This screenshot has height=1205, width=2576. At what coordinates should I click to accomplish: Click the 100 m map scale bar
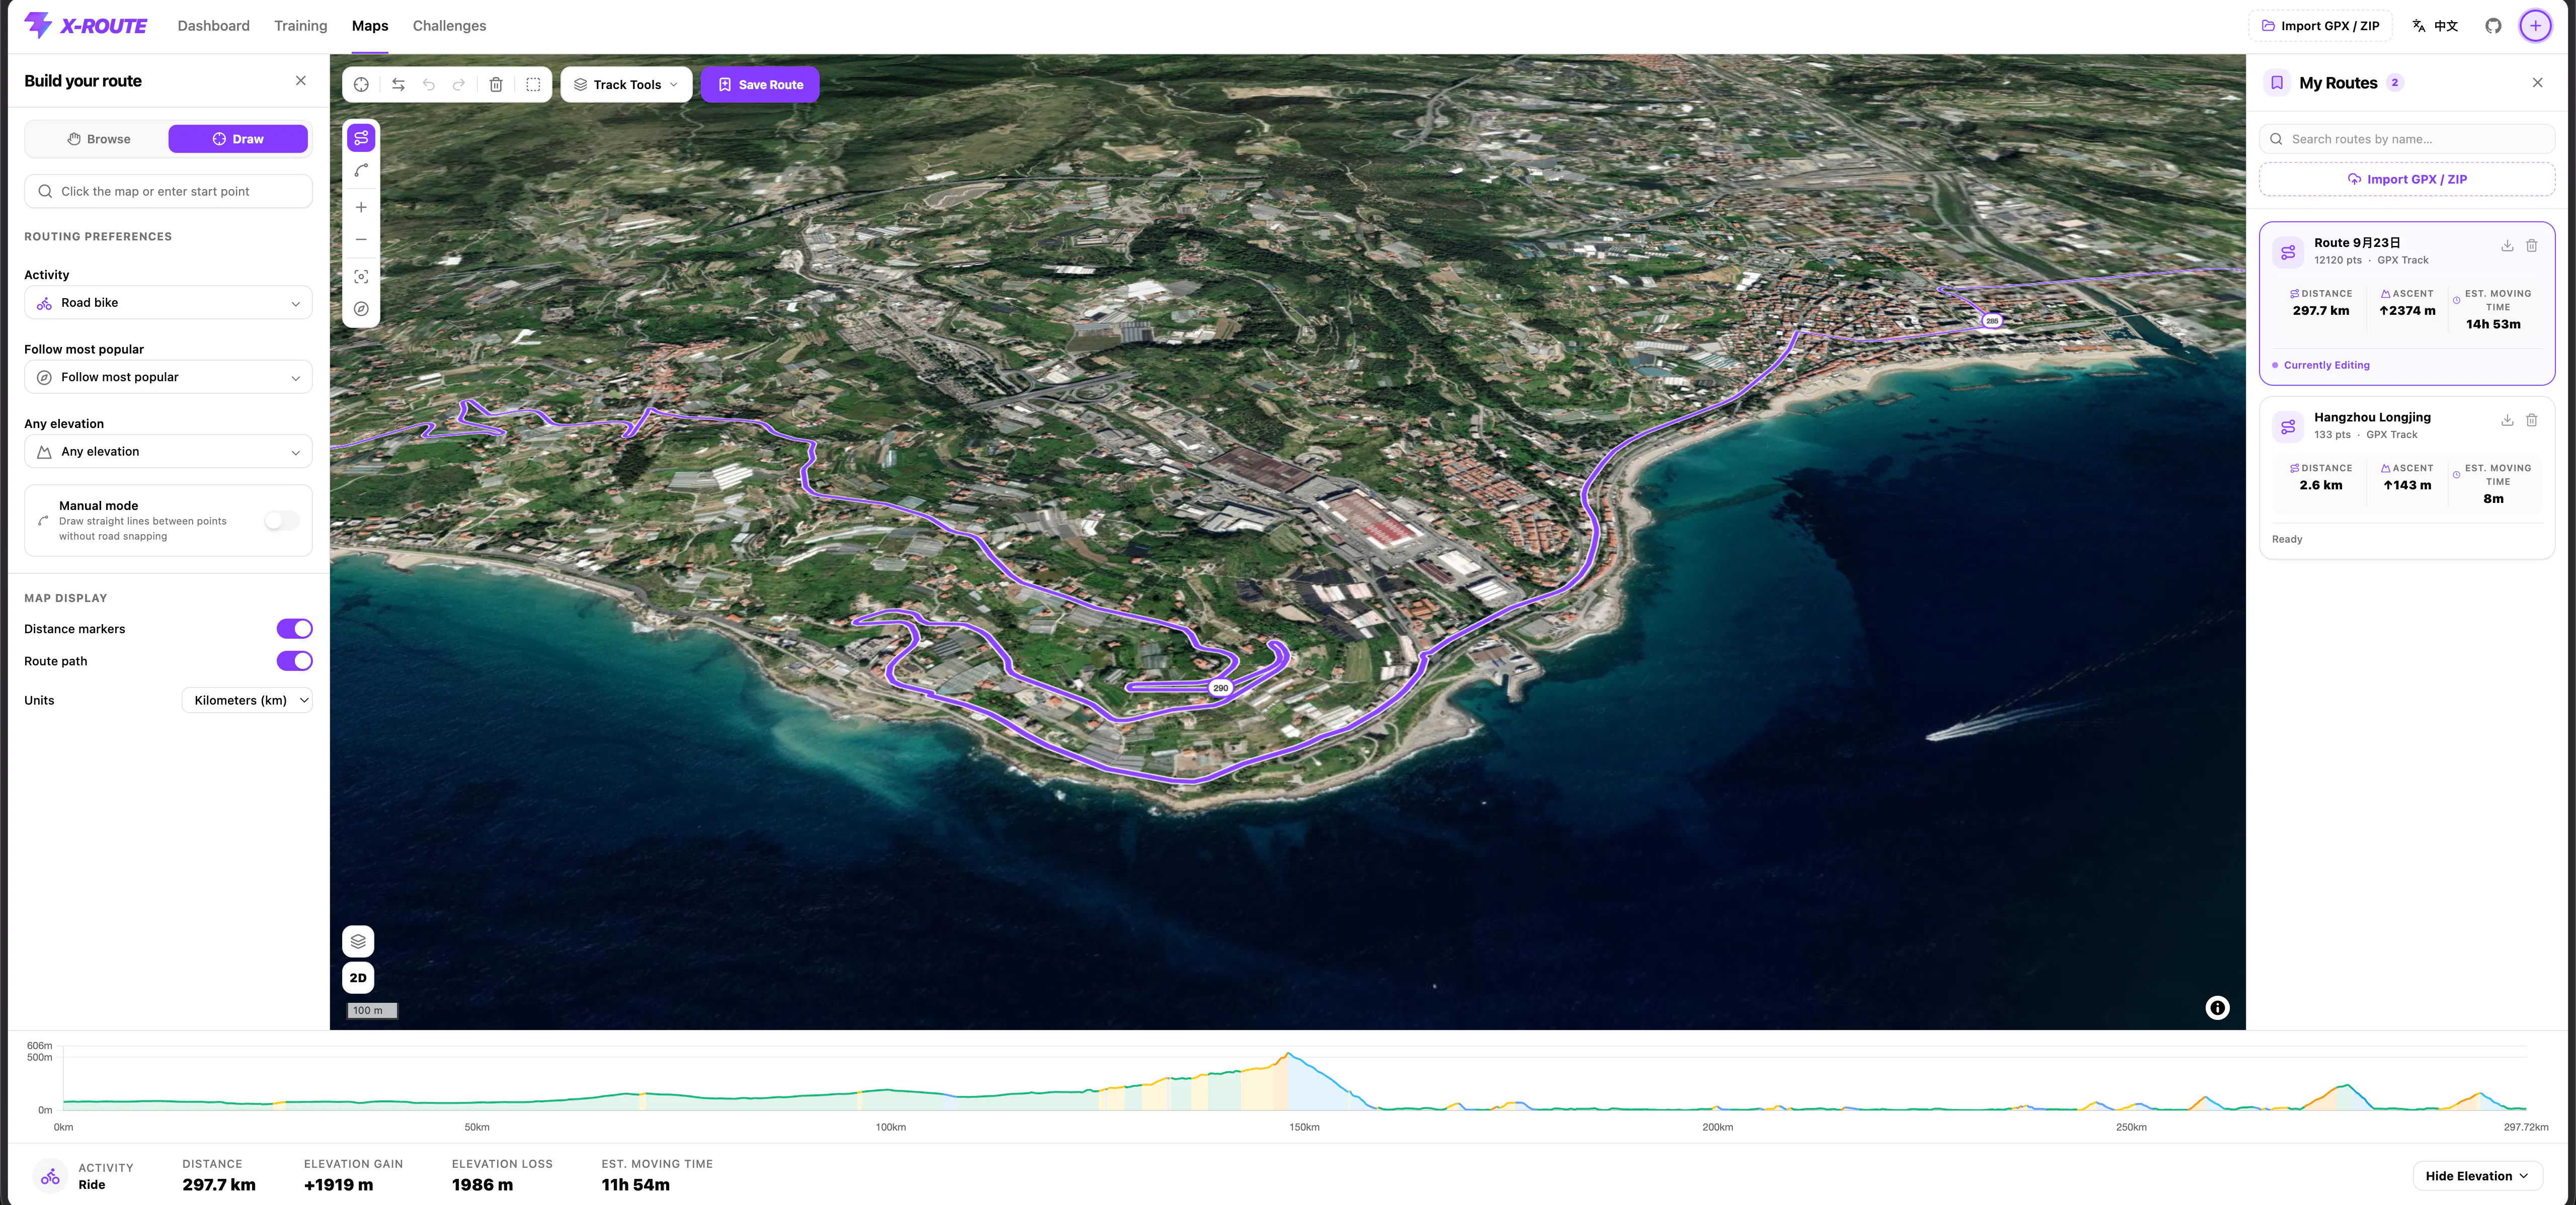coord(372,1010)
